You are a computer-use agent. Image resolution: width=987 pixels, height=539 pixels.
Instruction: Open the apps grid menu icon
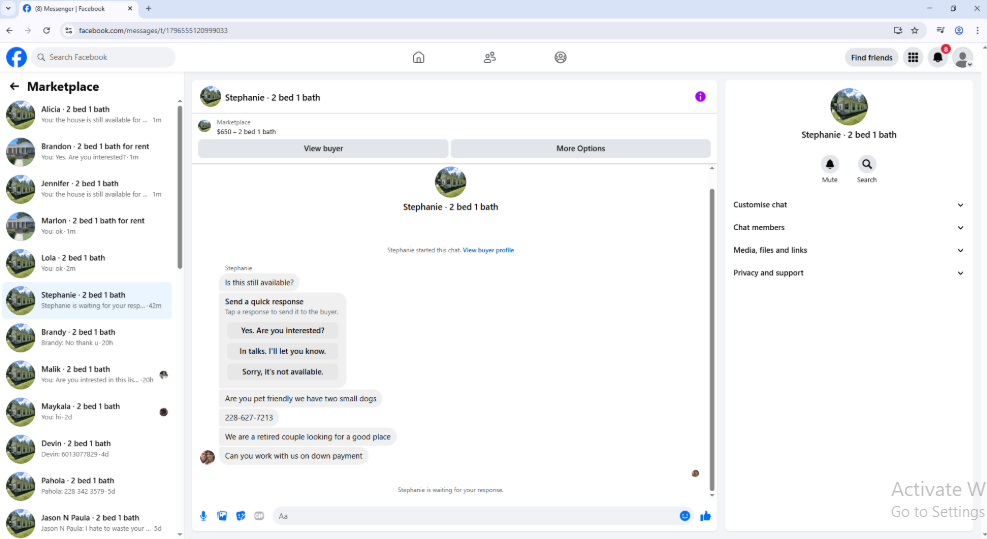pos(913,57)
